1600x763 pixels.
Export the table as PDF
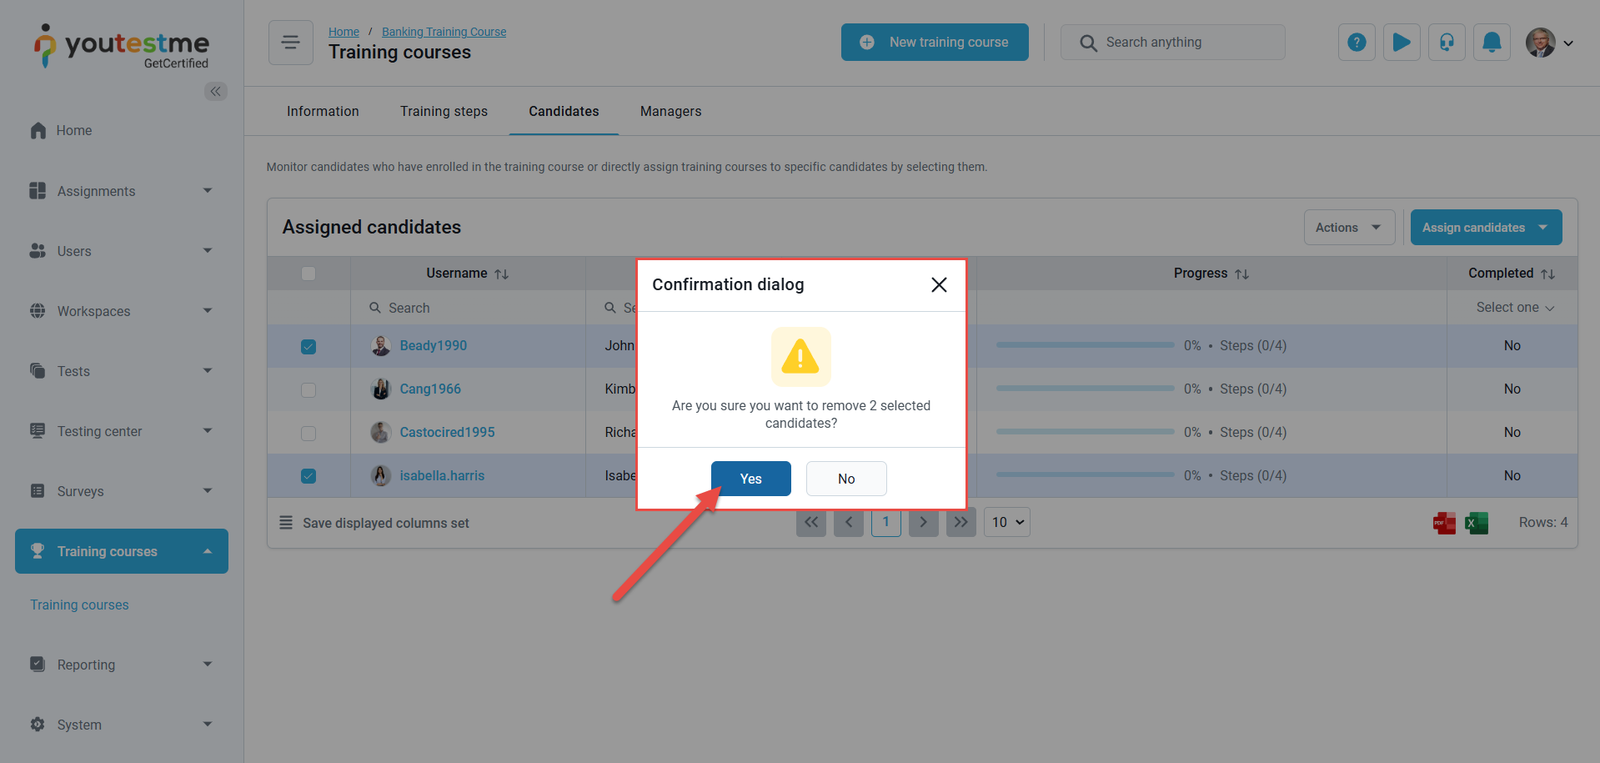[1444, 522]
